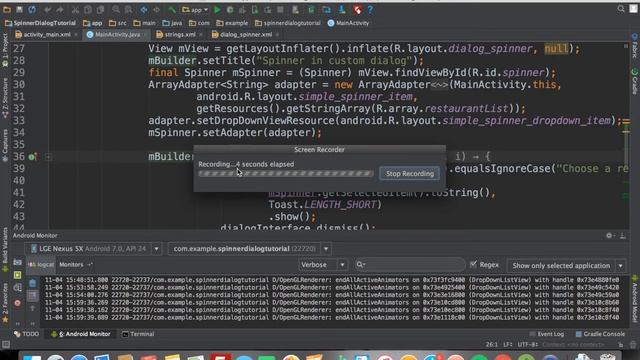Open the Event Log button
This screenshot has height=360, width=640.
[547, 334]
